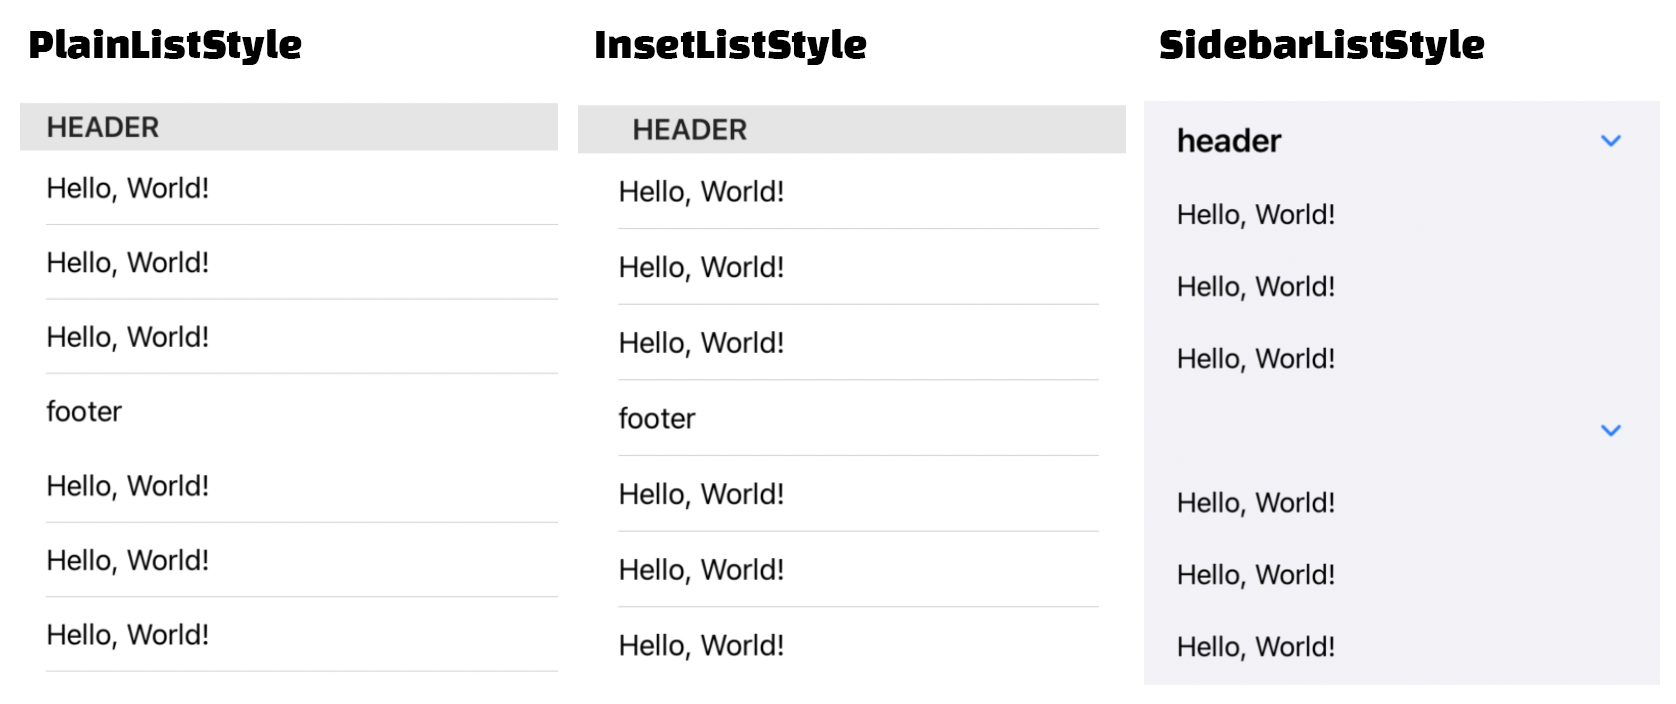Select first Hello, World! row in PlainListStyle
Viewport: 1676px width, 704px height.
[128, 188]
